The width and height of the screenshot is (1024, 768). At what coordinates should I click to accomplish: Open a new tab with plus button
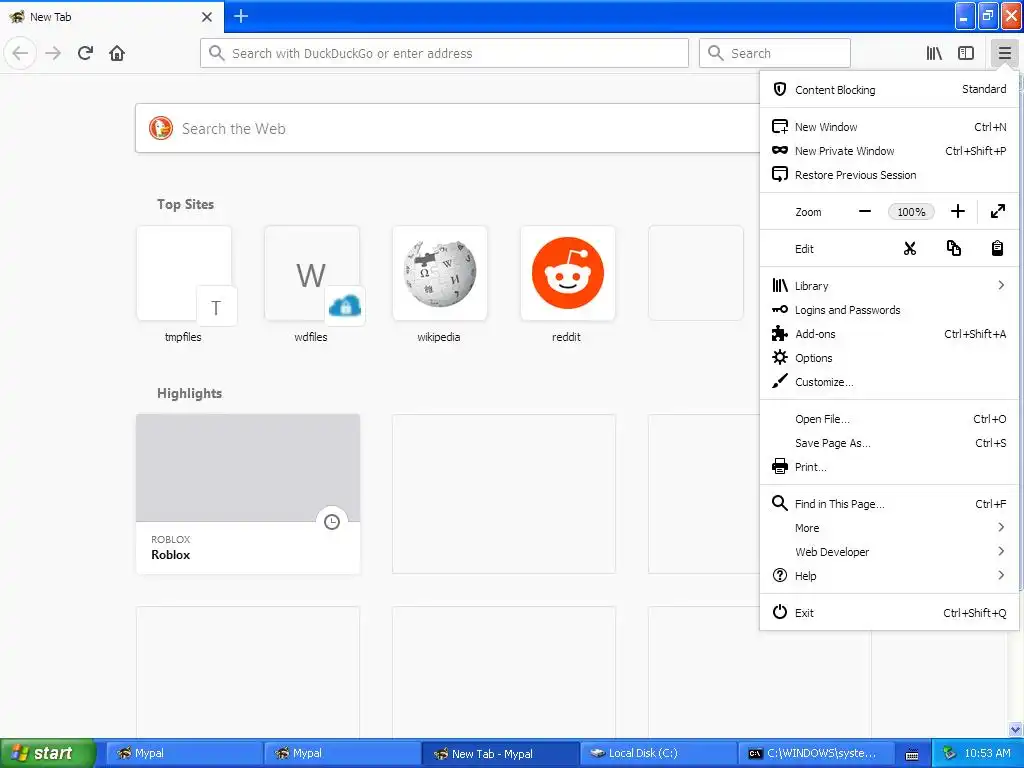tap(241, 16)
